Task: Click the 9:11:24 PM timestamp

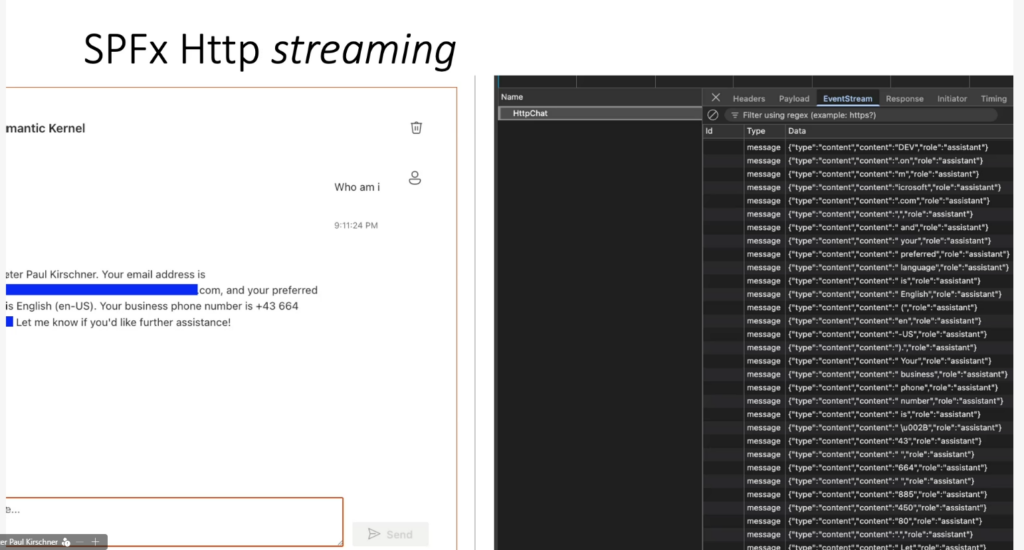Action: click(356, 225)
